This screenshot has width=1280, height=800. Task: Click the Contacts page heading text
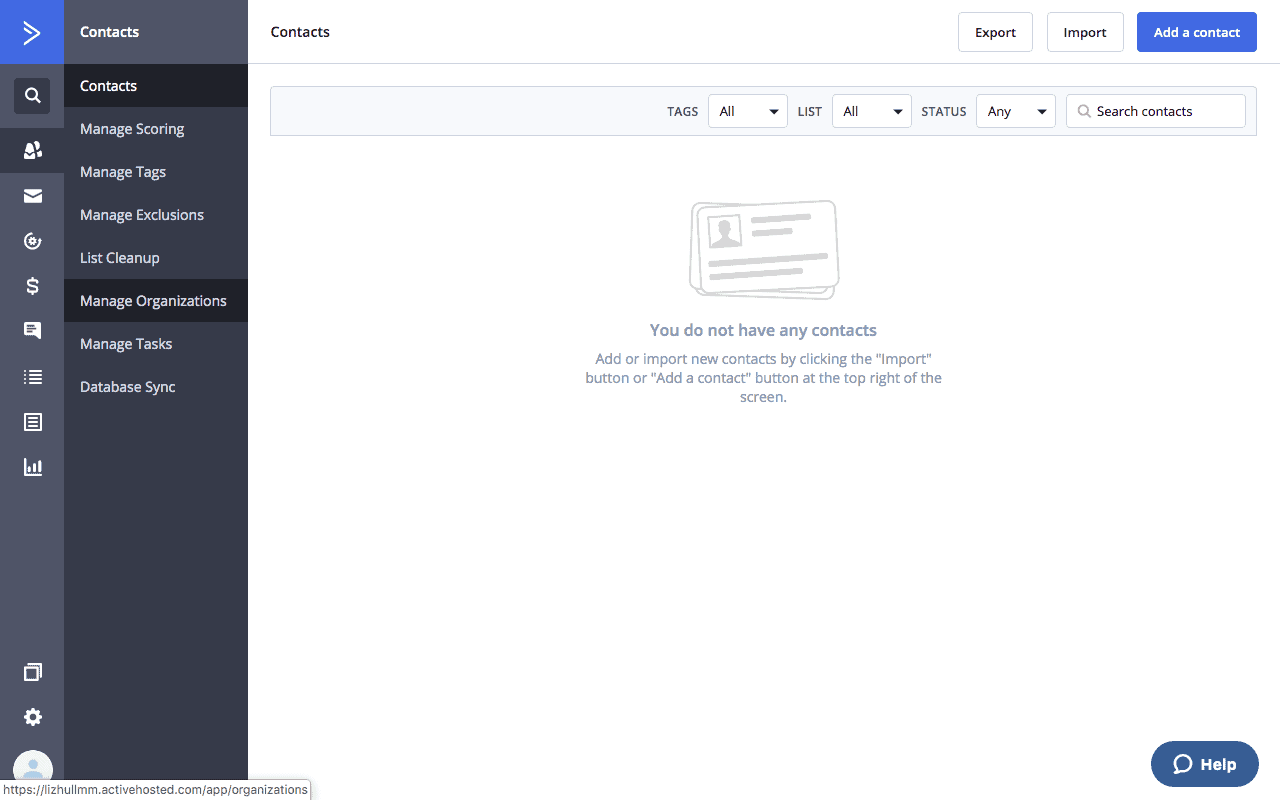click(300, 32)
